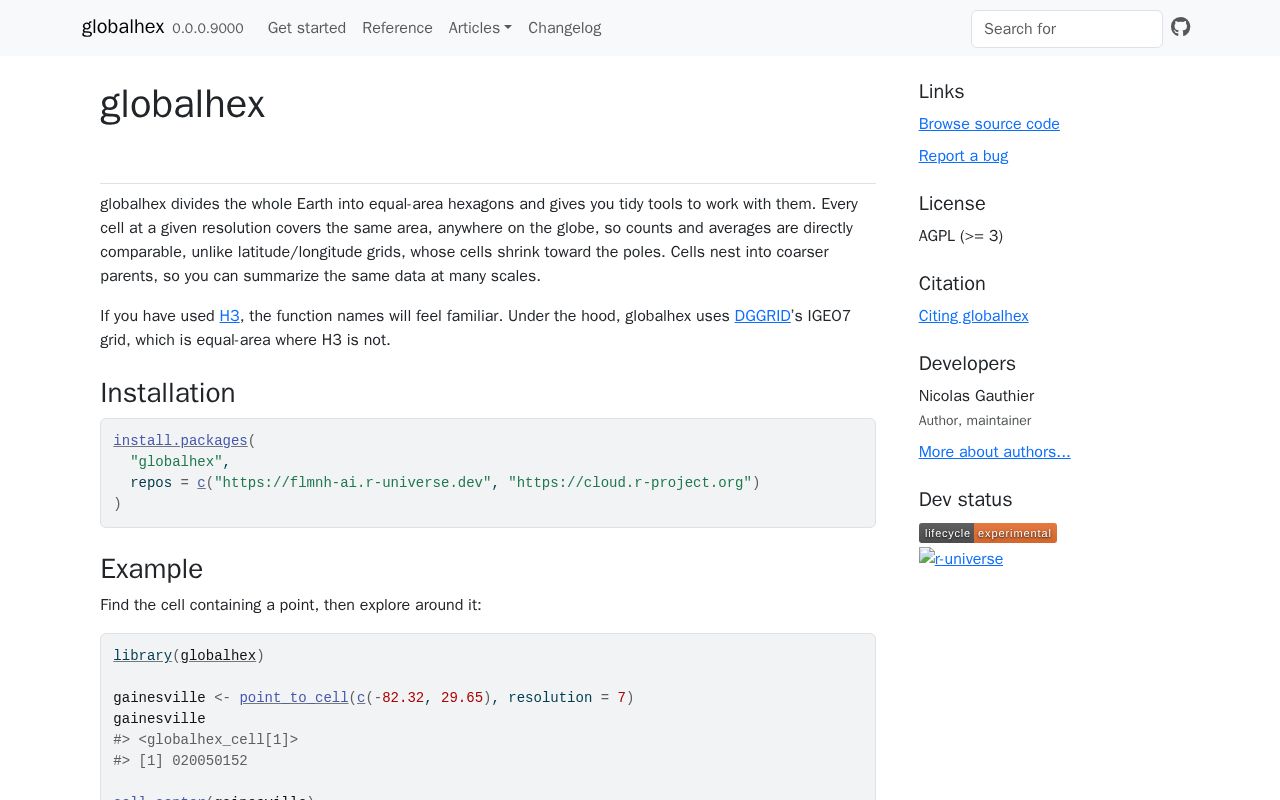Follow the Report a bug link
This screenshot has height=800, width=1280.
963,156
